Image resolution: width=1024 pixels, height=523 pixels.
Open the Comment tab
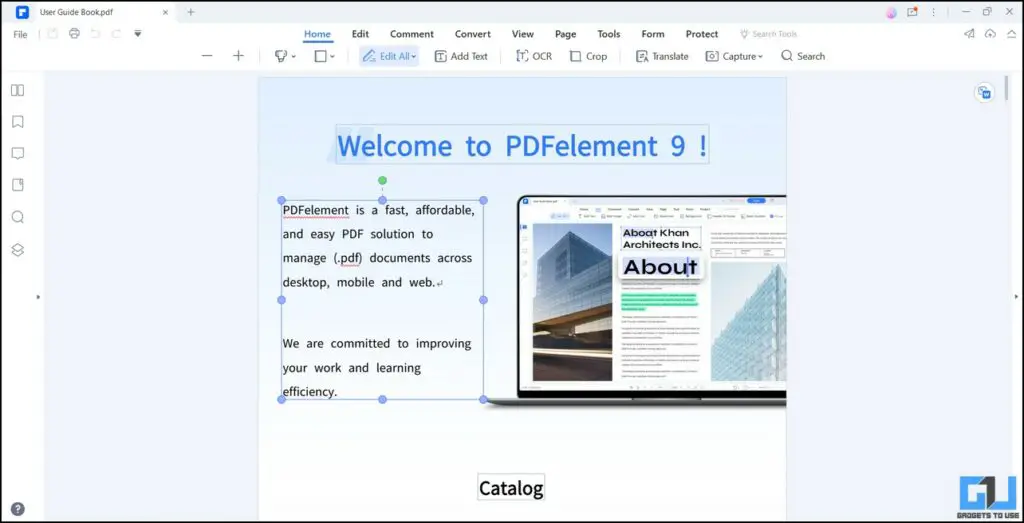tap(411, 34)
